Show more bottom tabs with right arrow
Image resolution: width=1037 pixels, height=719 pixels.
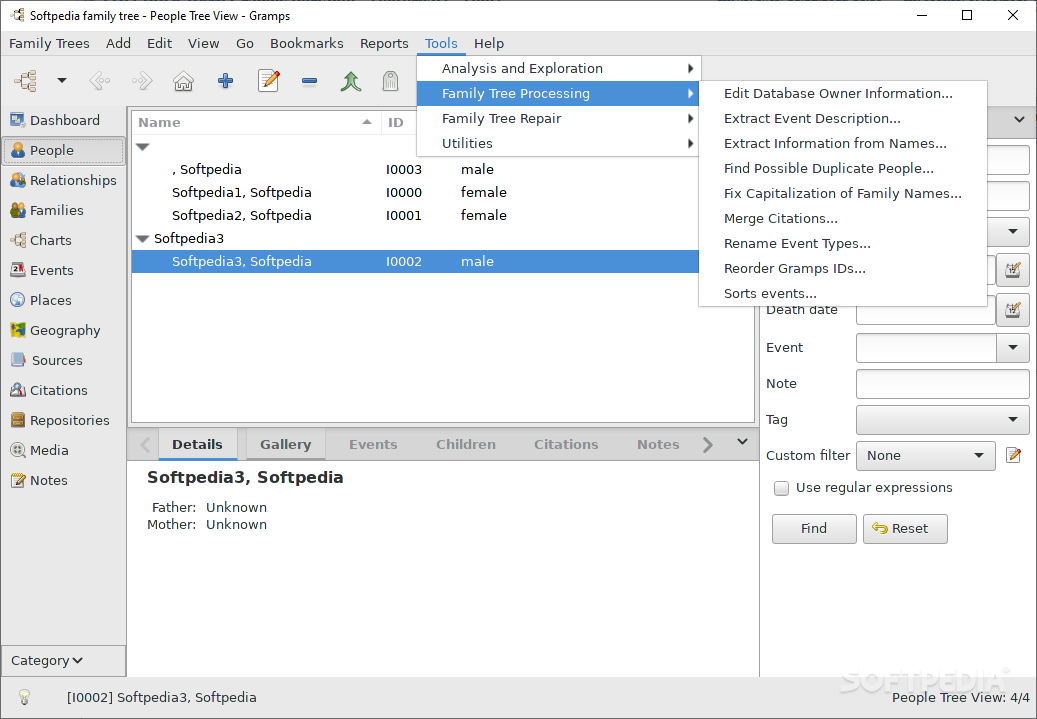coord(708,444)
